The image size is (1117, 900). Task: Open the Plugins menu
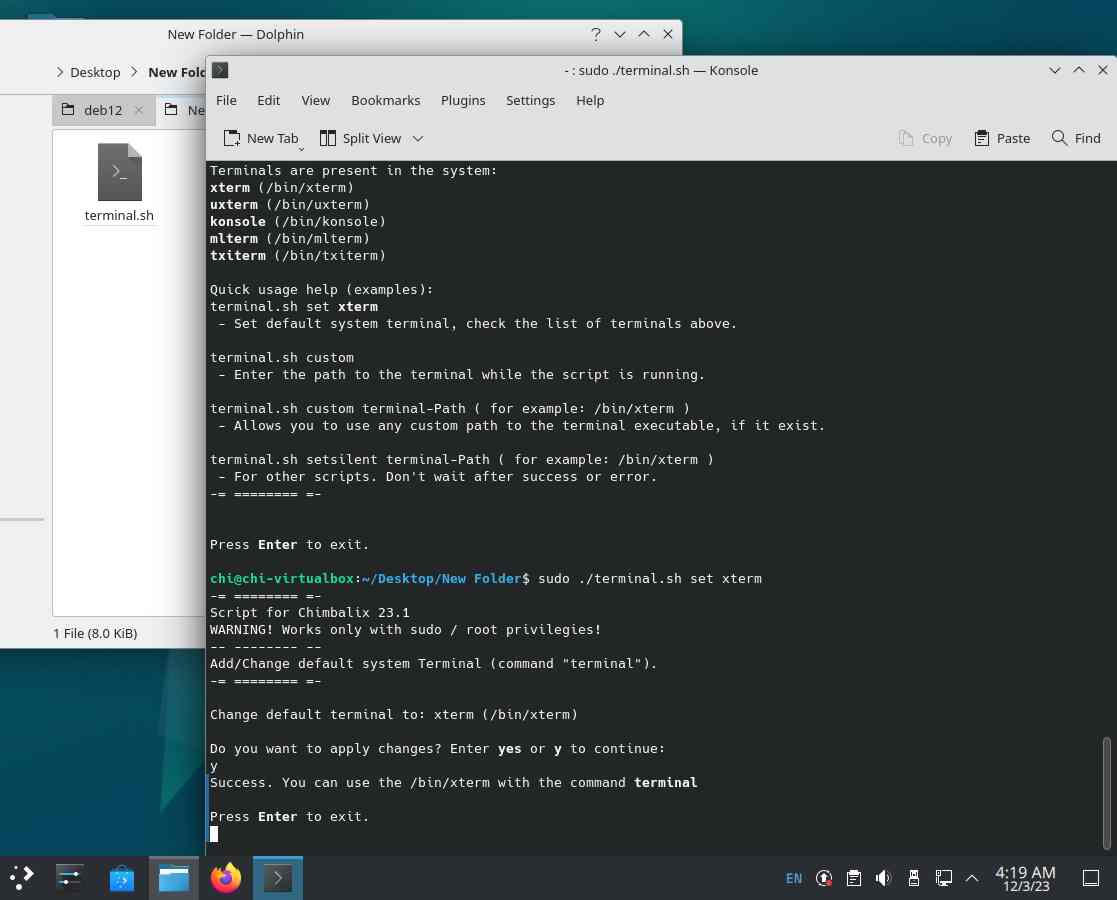pos(462,100)
